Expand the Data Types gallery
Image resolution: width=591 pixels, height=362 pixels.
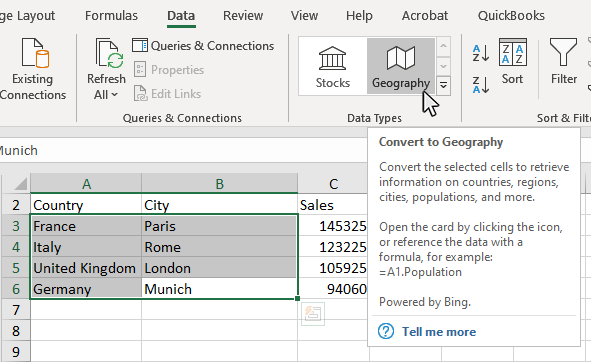point(444,85)
